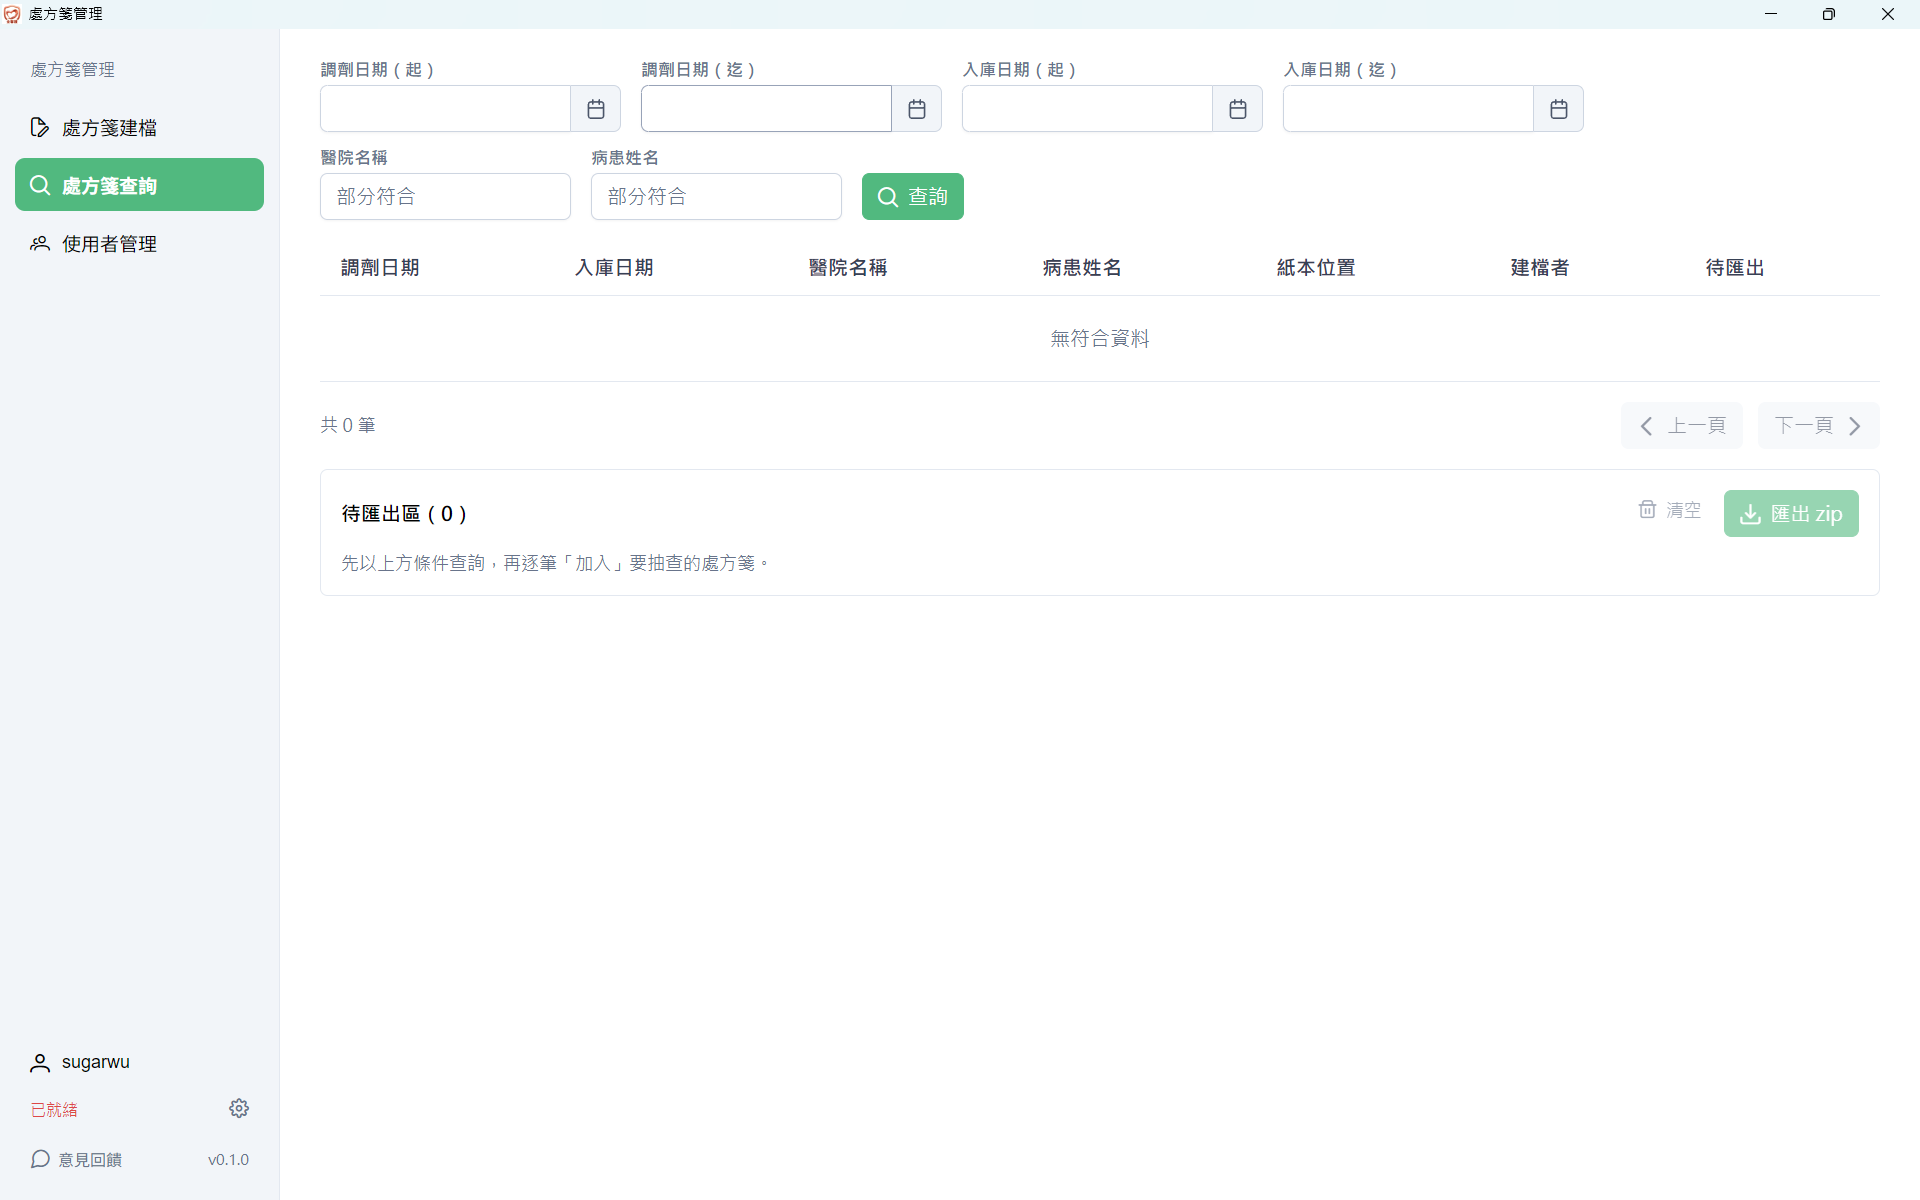Go to 使用者管理 section
The width and height of the screenshot is (1920, 1200).
pyautogui.click(x=139, y=244)
